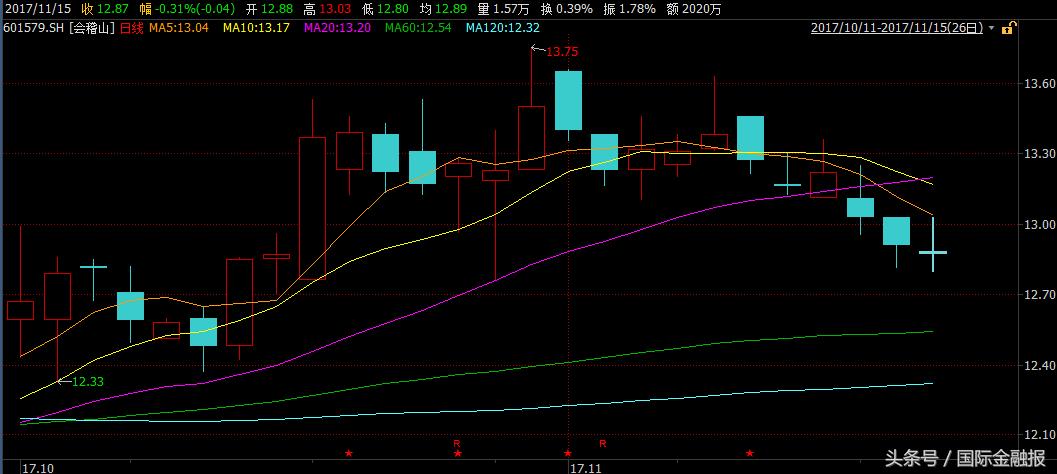Click the 17.10 date axis label

[38, 466]
